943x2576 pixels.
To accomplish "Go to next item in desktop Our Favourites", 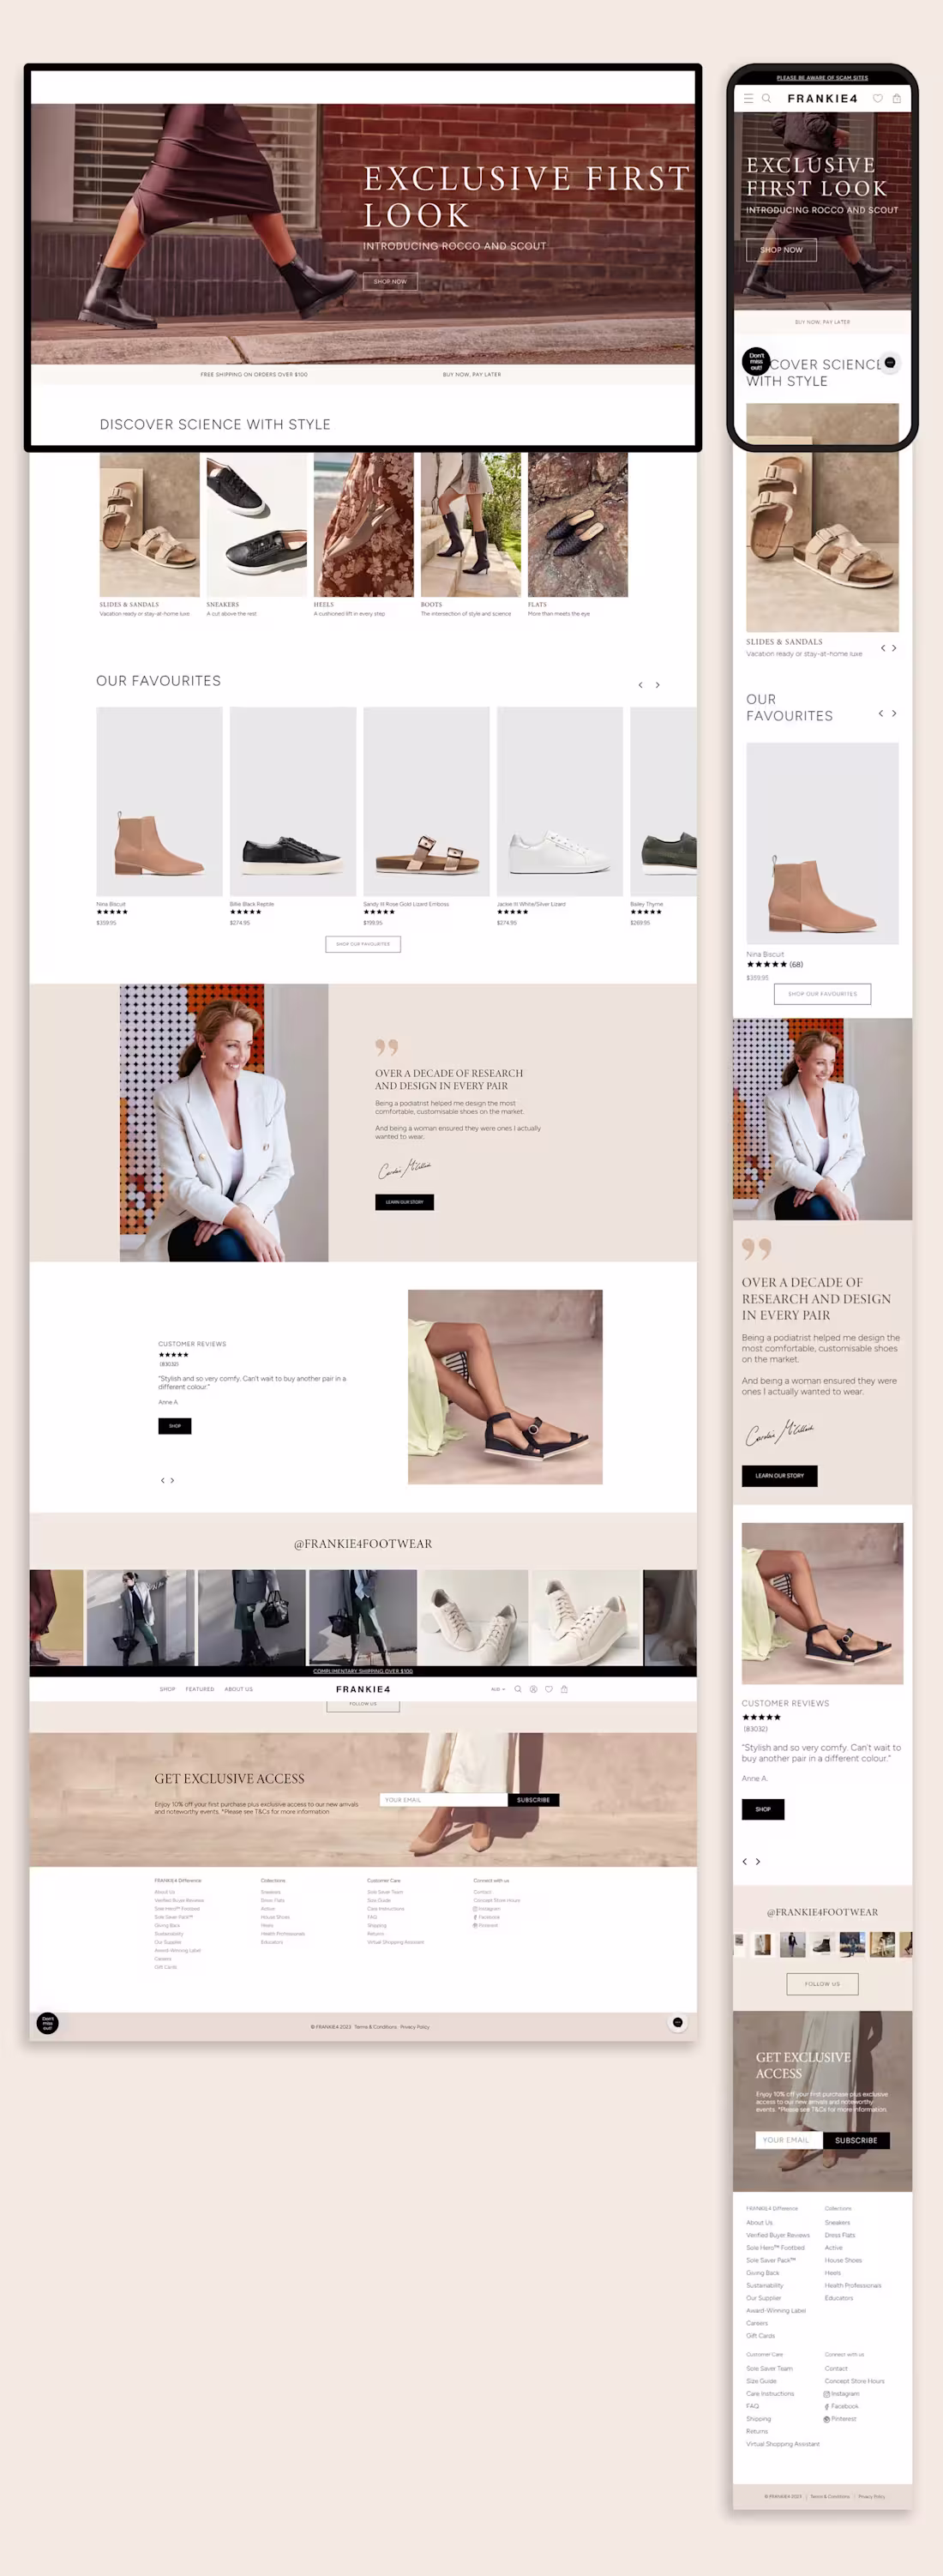I will 657,685.
